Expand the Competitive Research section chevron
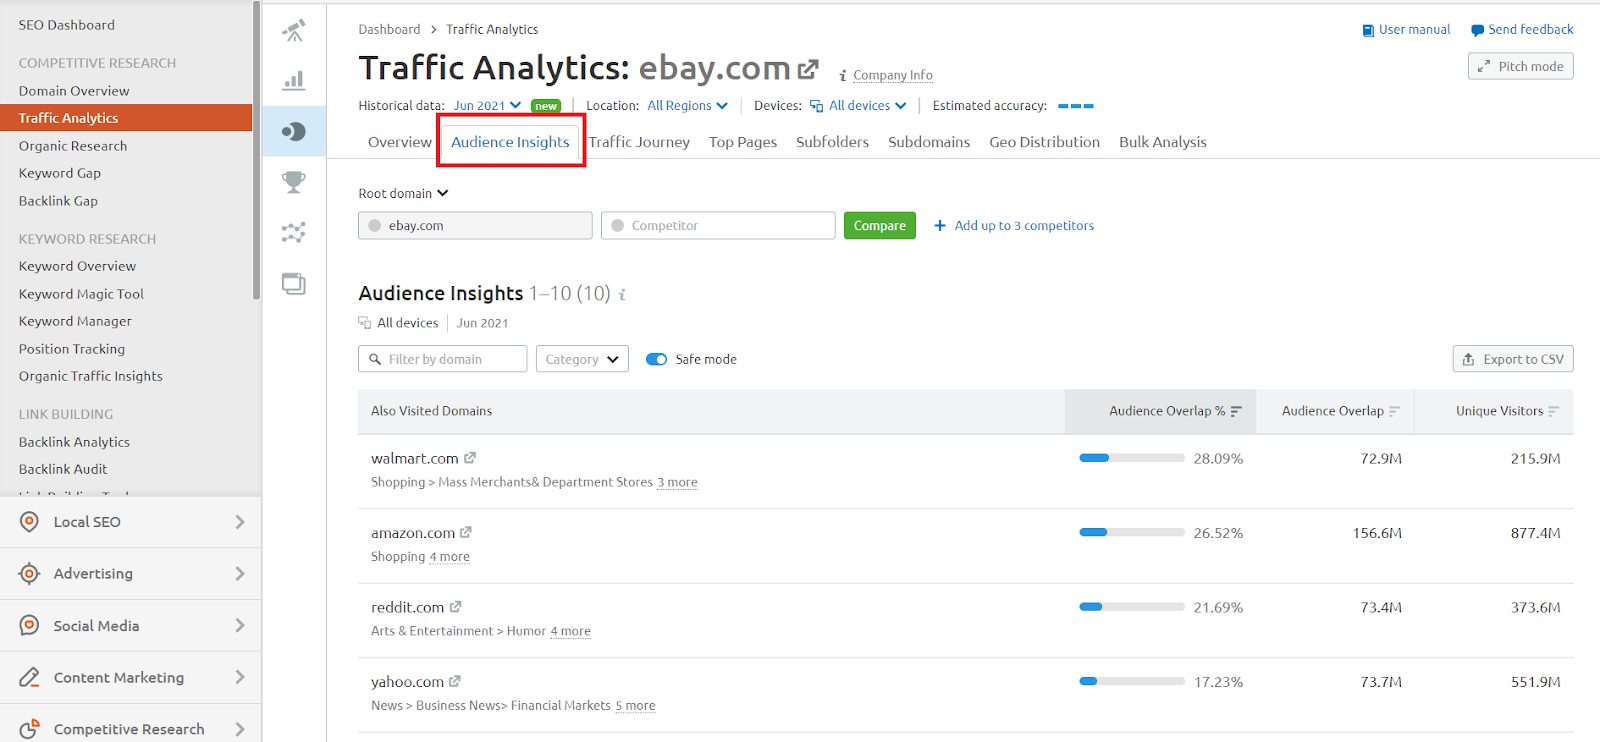1600x742 pixels. coord(240,729)
